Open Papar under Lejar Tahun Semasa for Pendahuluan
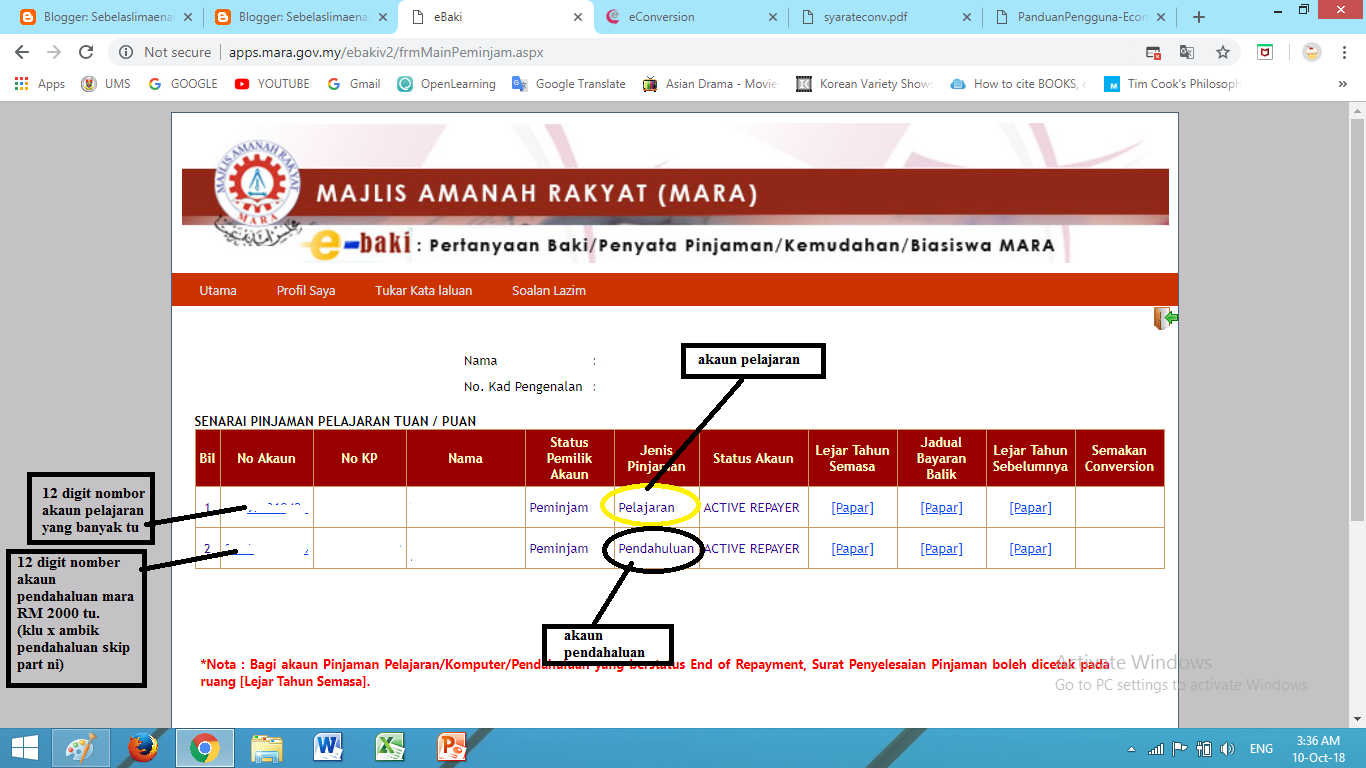1366x768 pixels. pyautogui.click(x=852, y=549)
